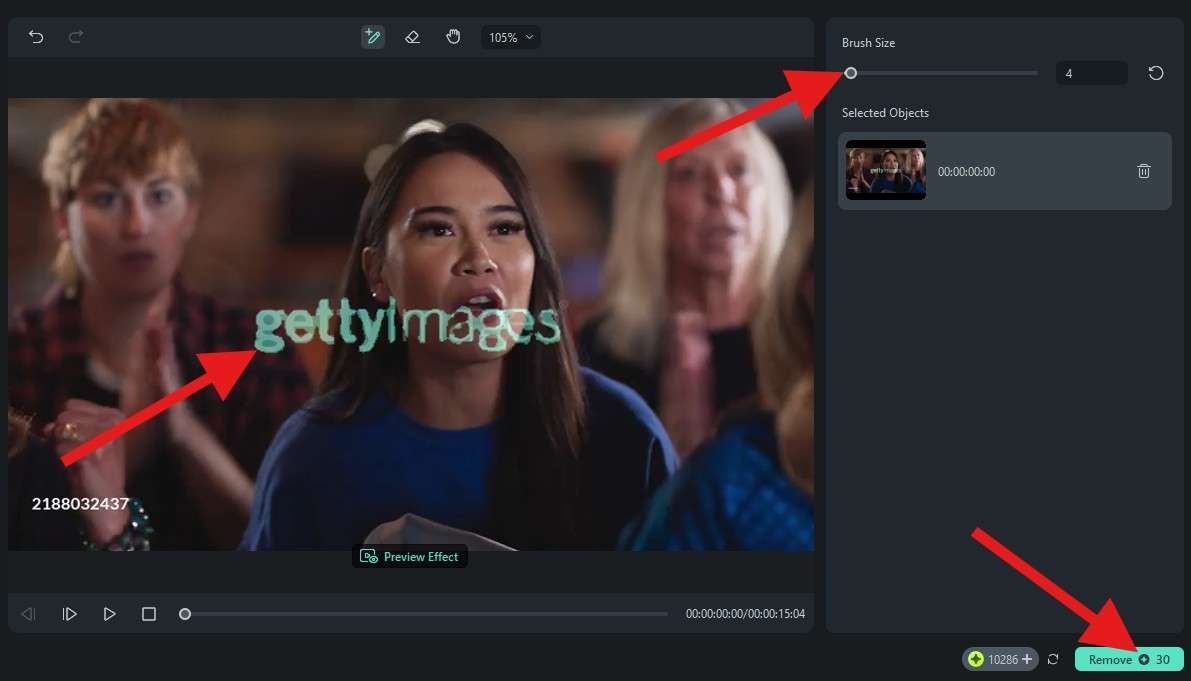Click the Brush Size slider handle

click(851, 73)
